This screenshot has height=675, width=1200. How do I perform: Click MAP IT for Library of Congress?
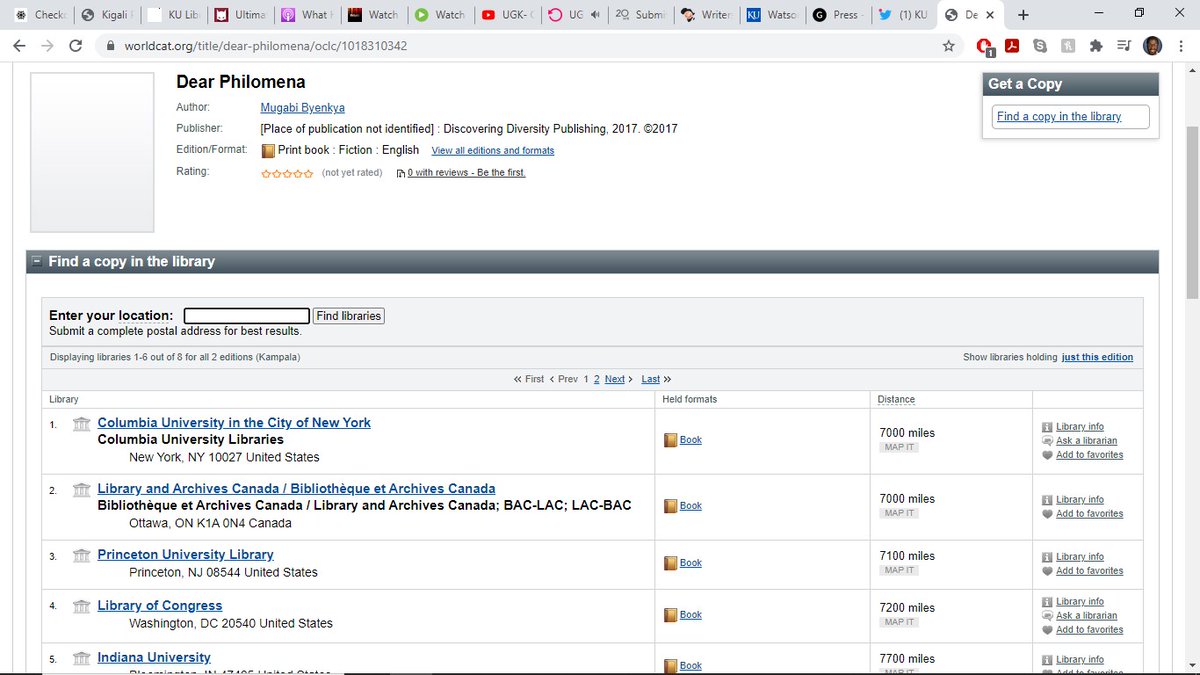(899, 622)
